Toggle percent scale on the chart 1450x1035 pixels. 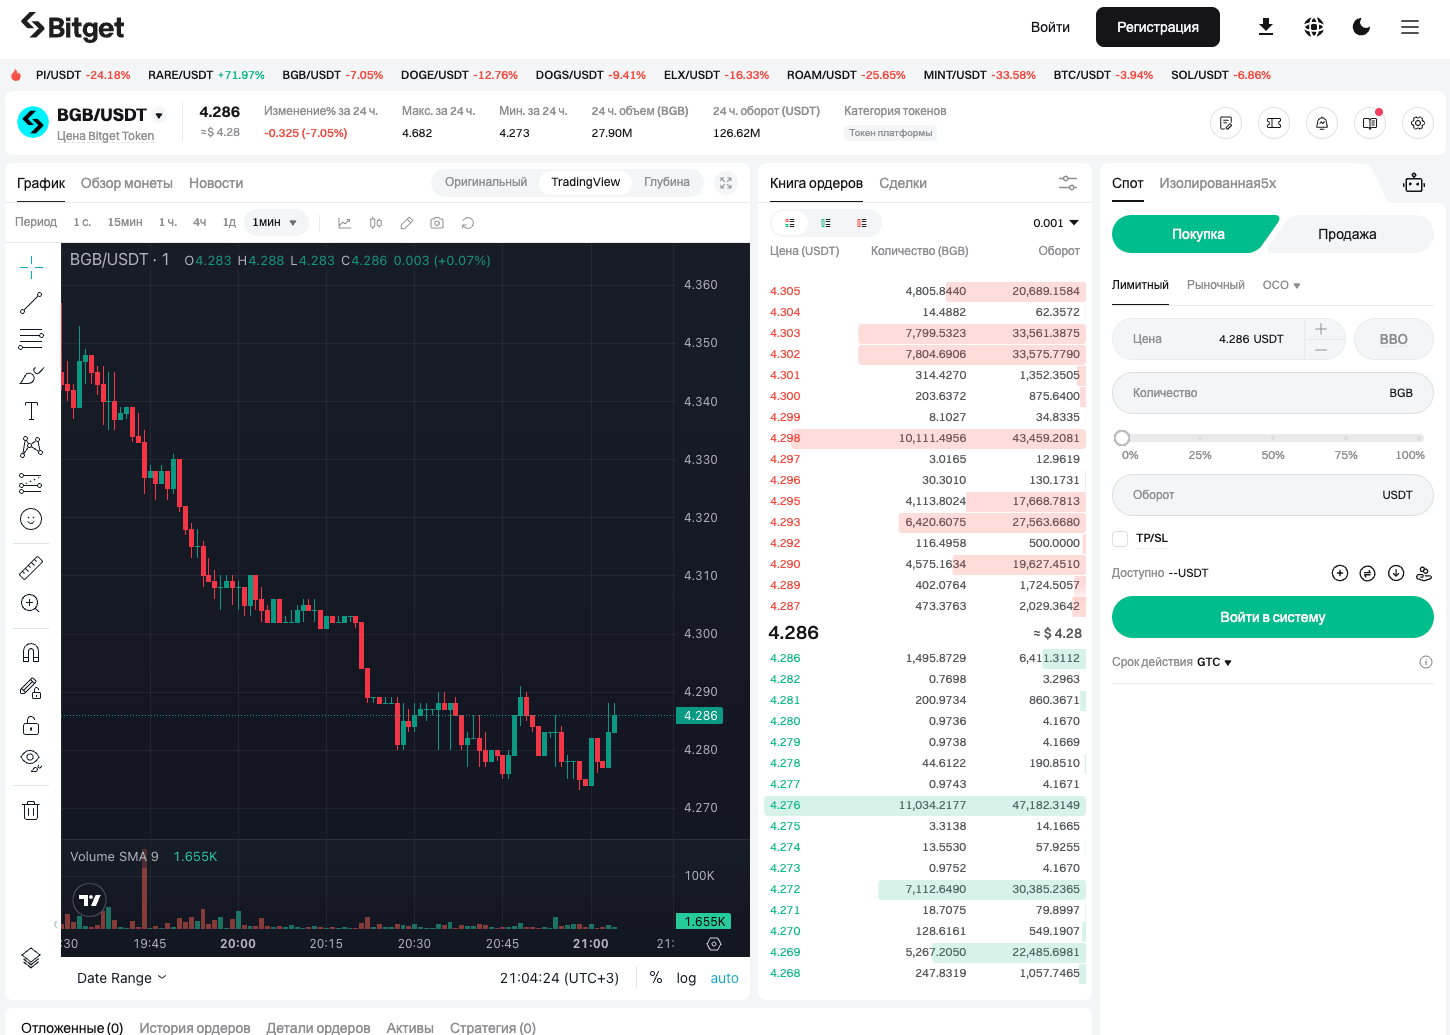pos(656,978)
